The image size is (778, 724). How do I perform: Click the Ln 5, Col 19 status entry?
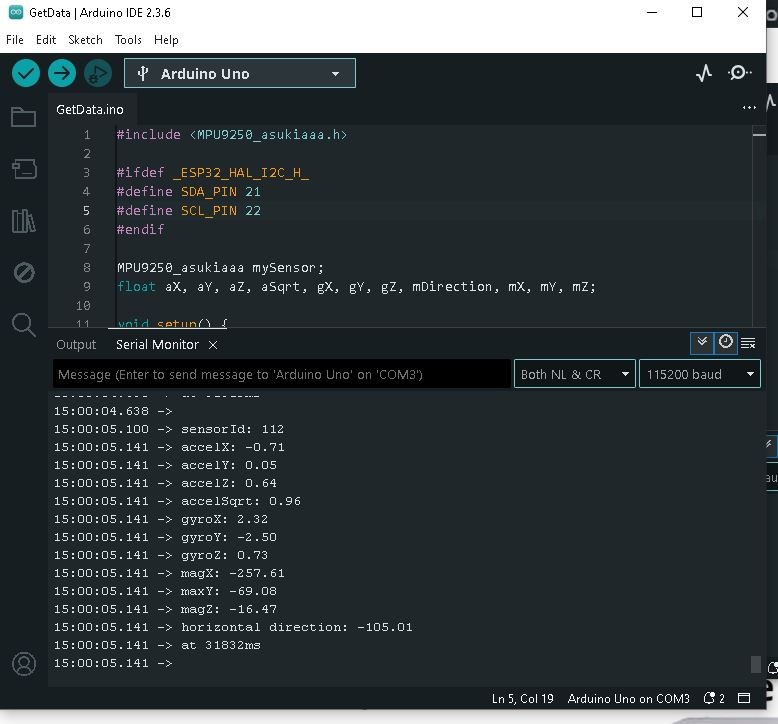point(522,699)
